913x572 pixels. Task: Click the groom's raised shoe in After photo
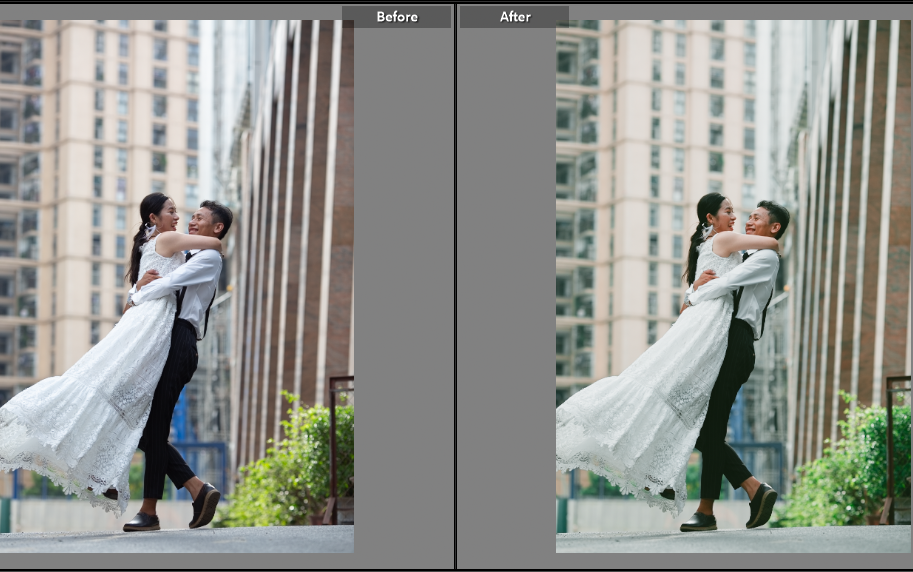coord(762,505)
